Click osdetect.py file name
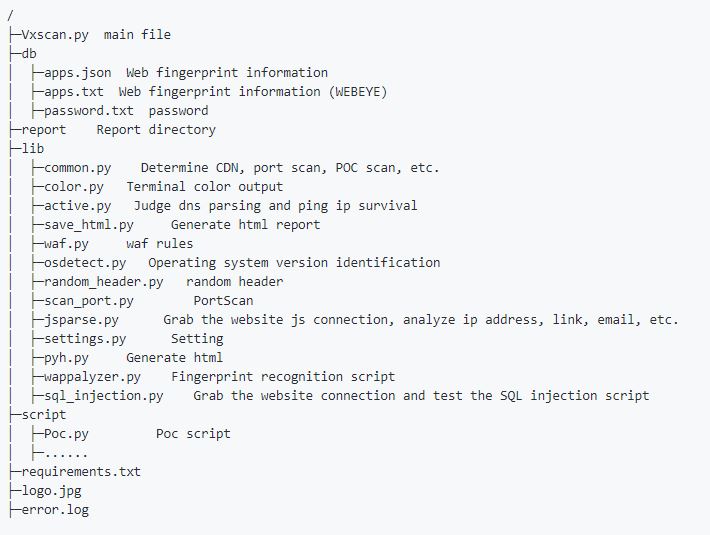This screenshot has width=710, height=535. point(85,263)
